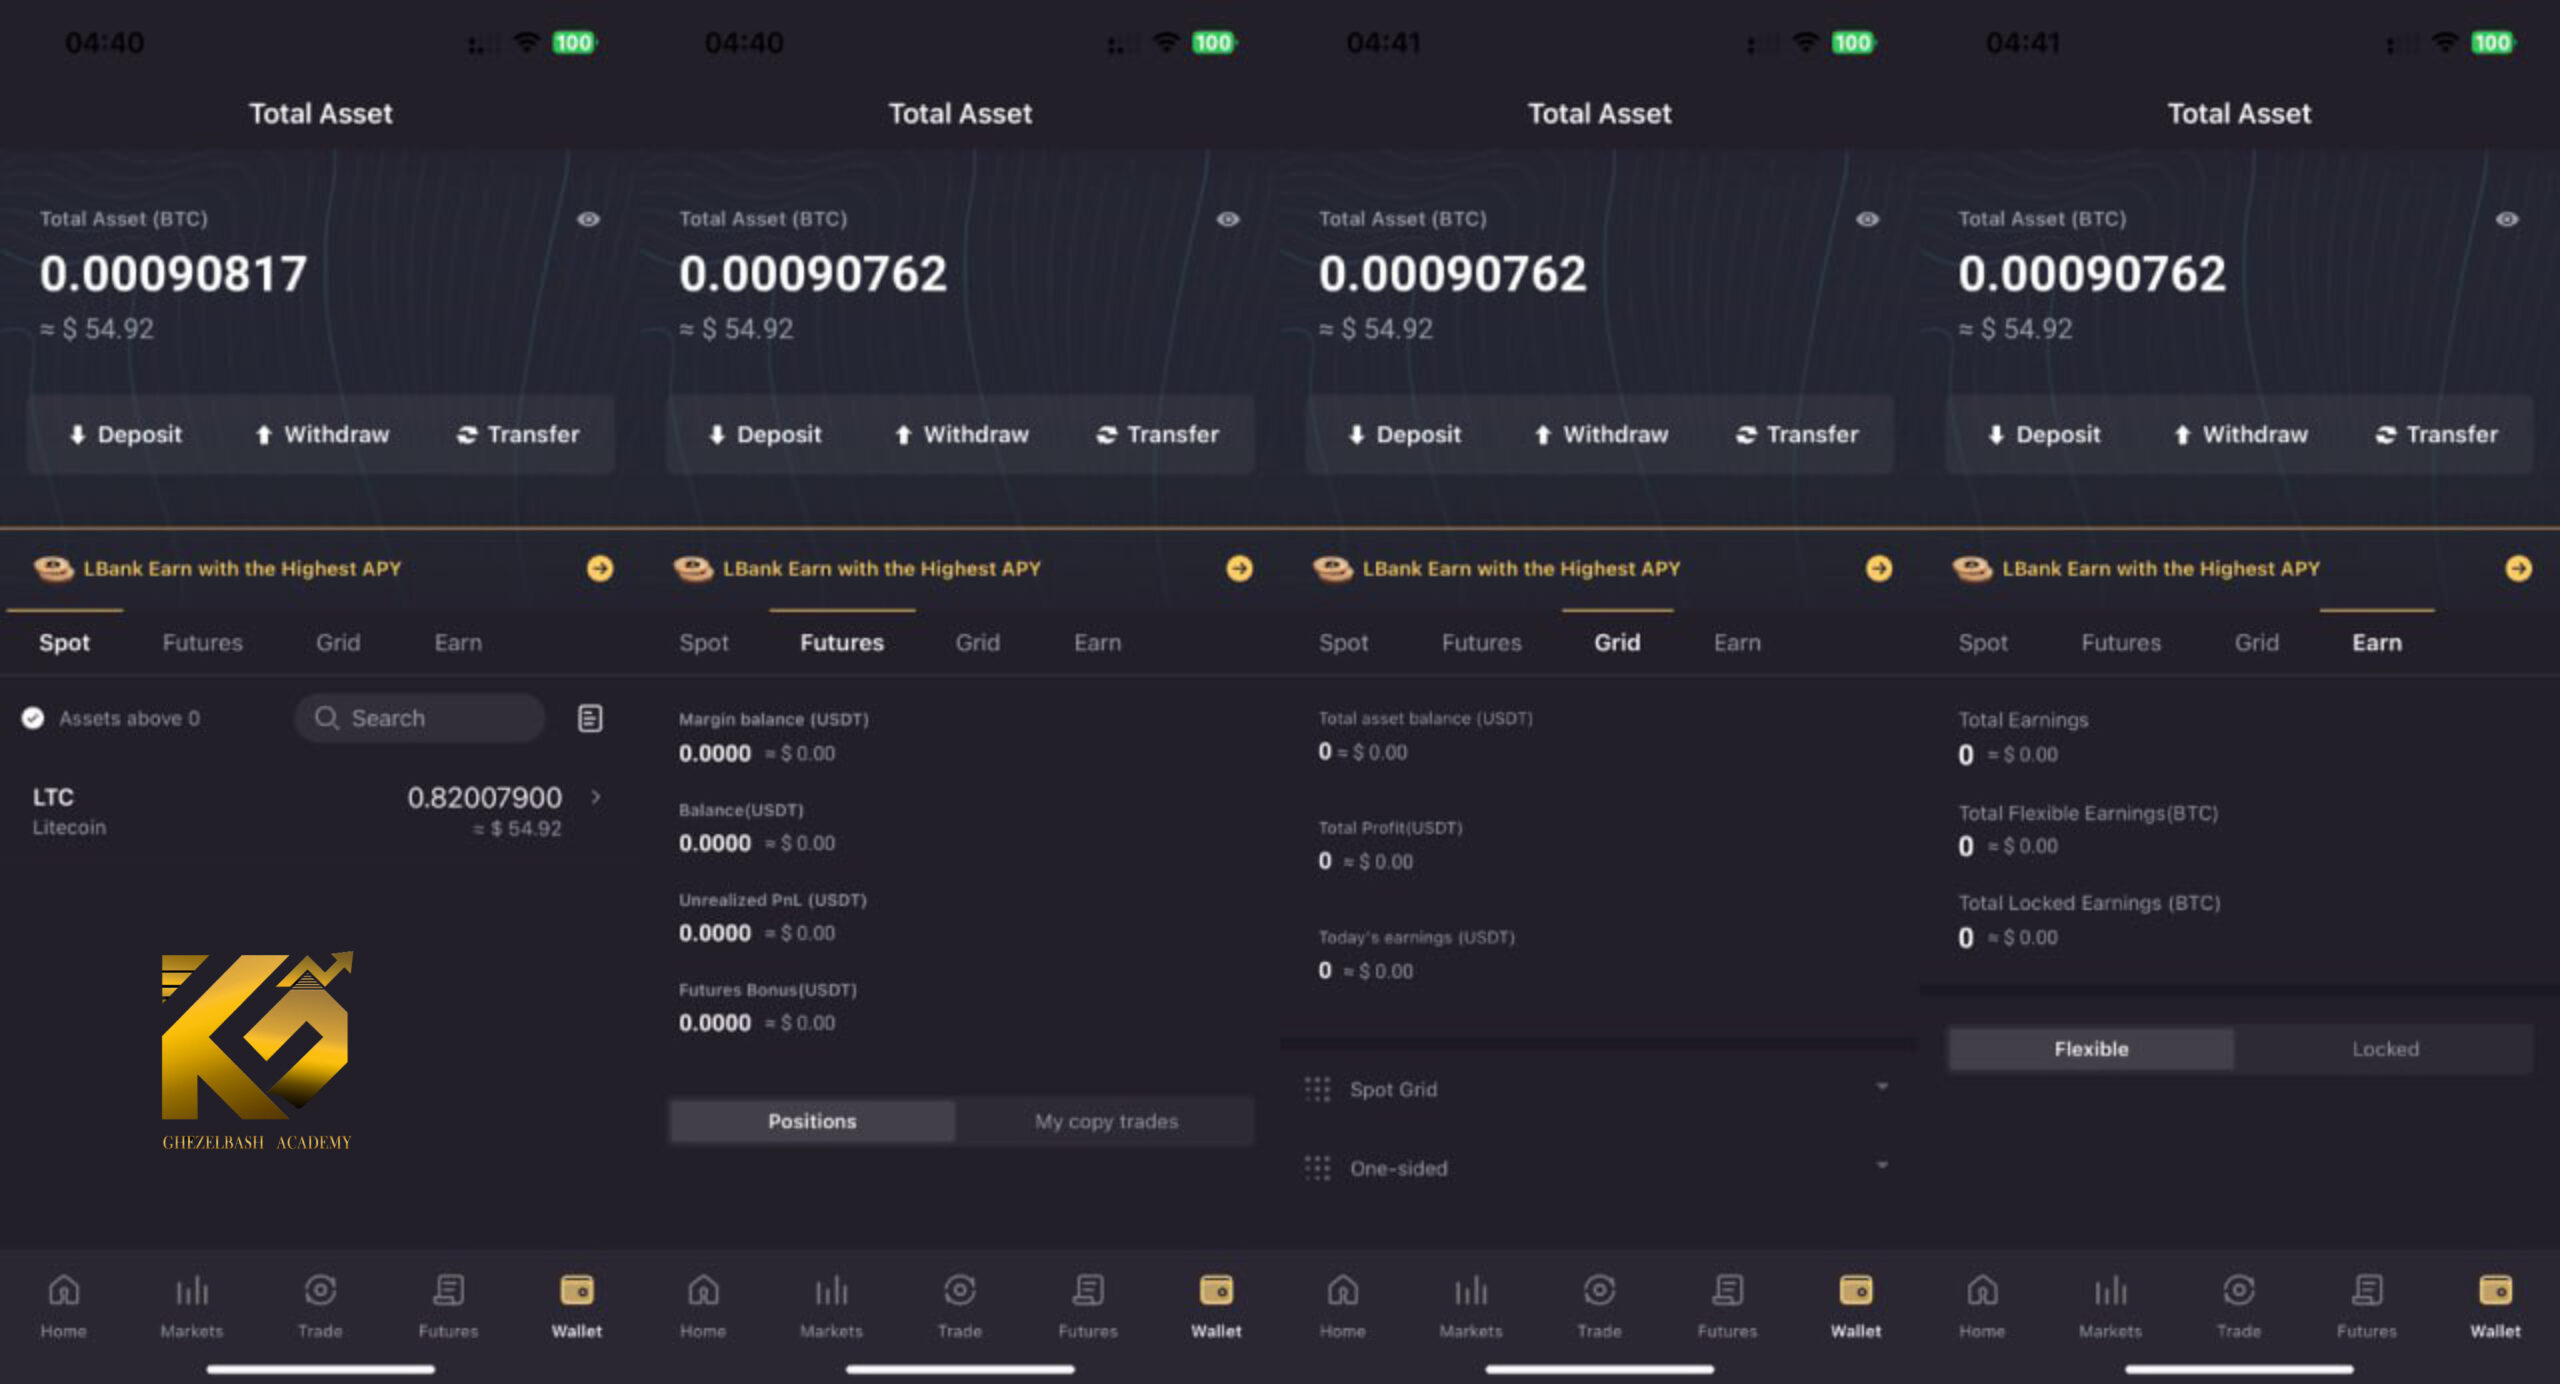Select the Flexible earnings segment
Viewport: 2560px width, 1384px height.
2091,1049
